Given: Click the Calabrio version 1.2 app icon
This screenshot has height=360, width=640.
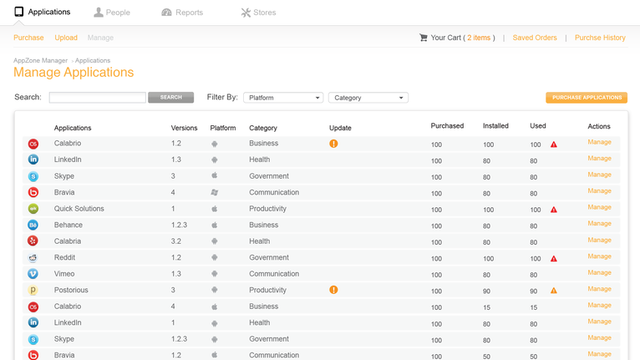Looking at the screenshot, I should [x=33, y=144].
